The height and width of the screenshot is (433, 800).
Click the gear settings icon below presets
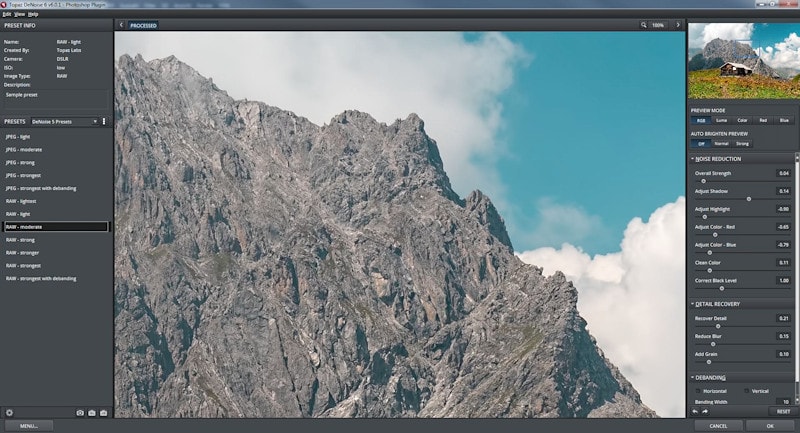(x=9, y=412)
